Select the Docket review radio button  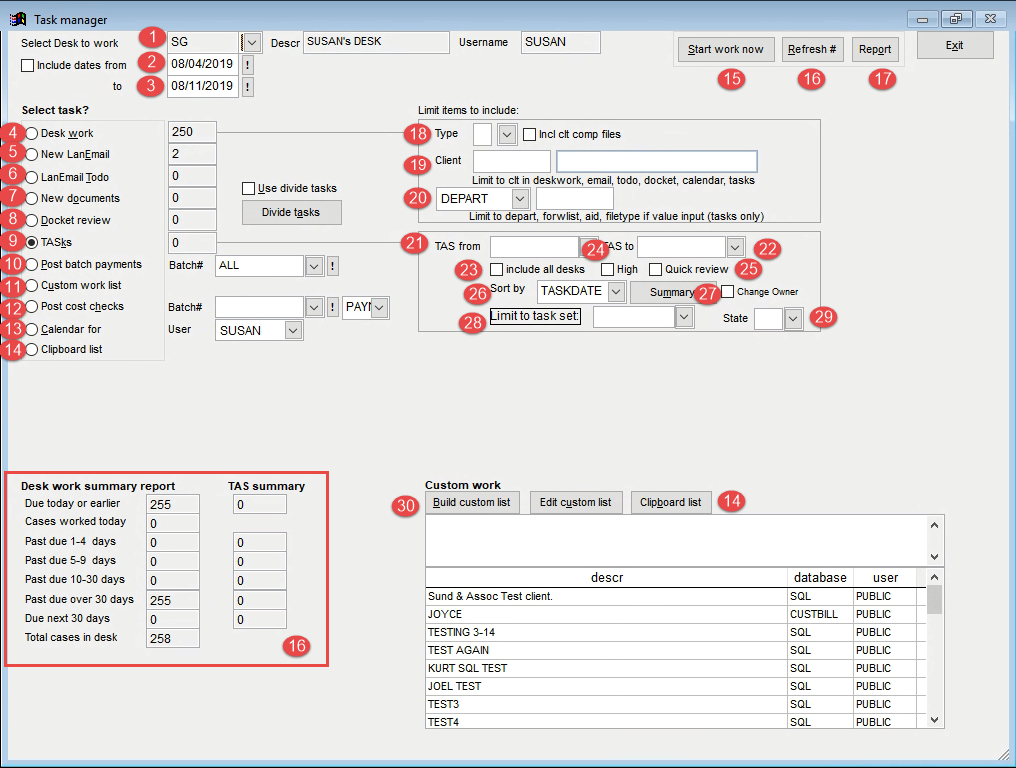[x=32, y=220]
